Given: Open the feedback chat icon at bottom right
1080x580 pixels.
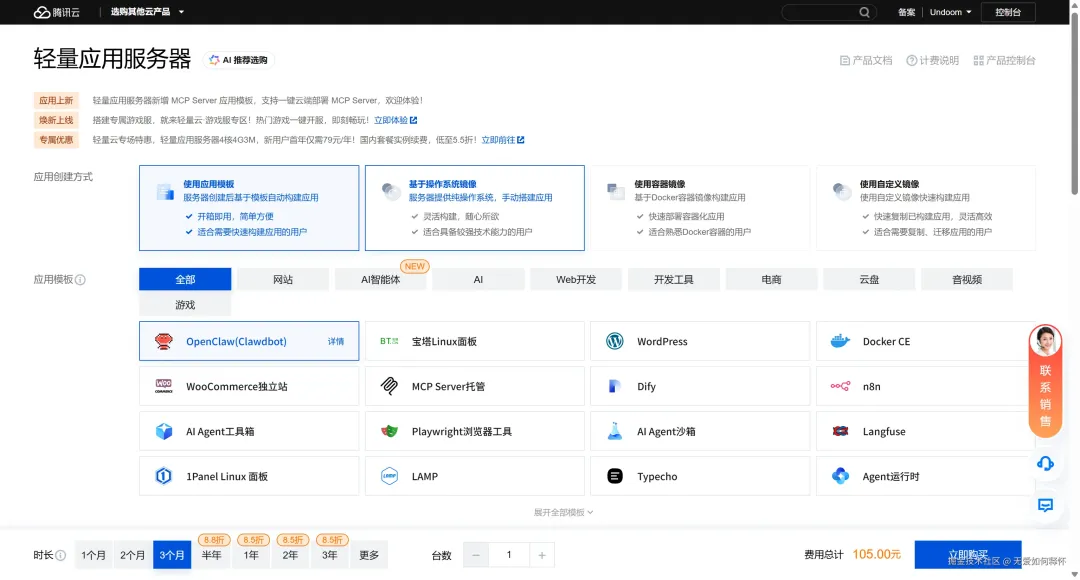Looking at the screenshot, I should (1045, 506).
